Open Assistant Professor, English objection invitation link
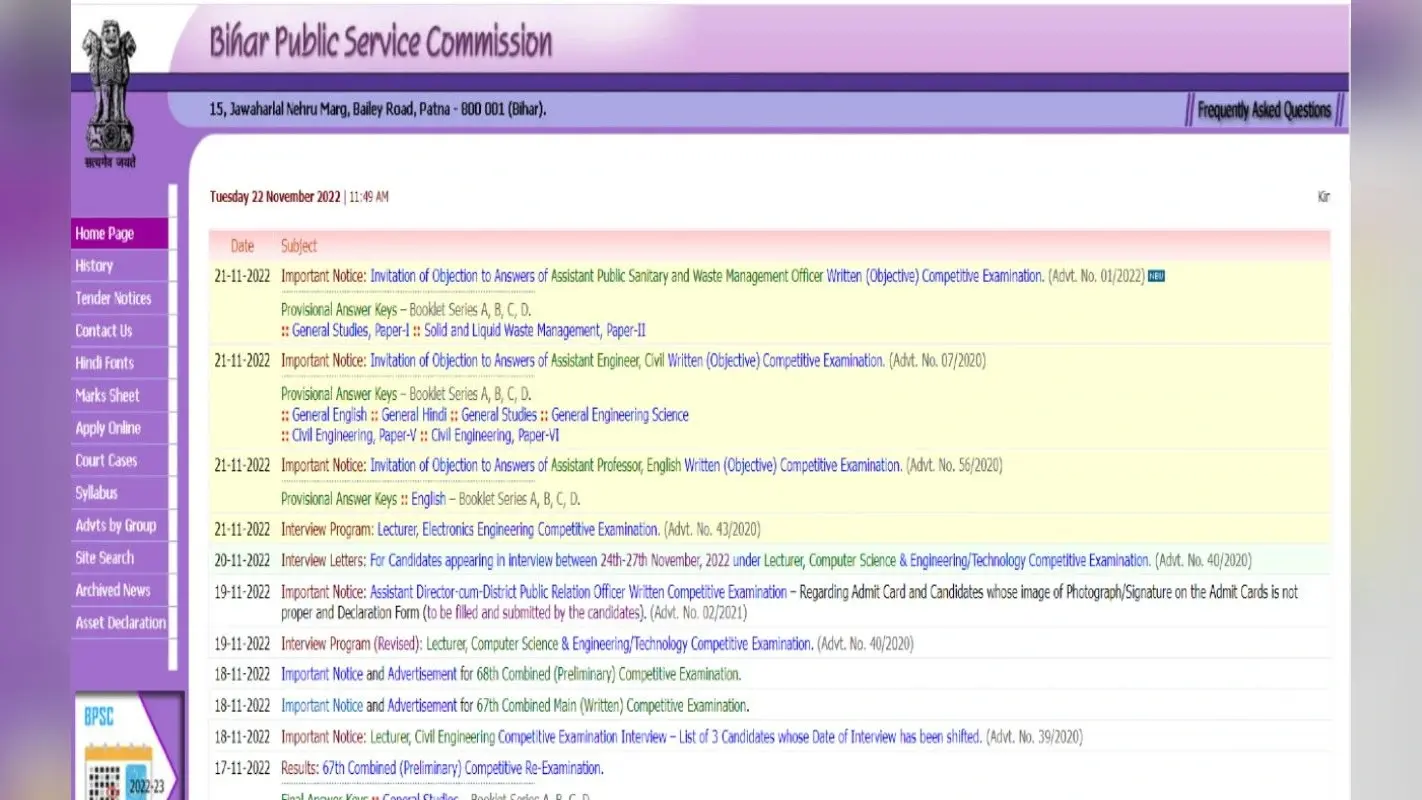 [636, 465]
